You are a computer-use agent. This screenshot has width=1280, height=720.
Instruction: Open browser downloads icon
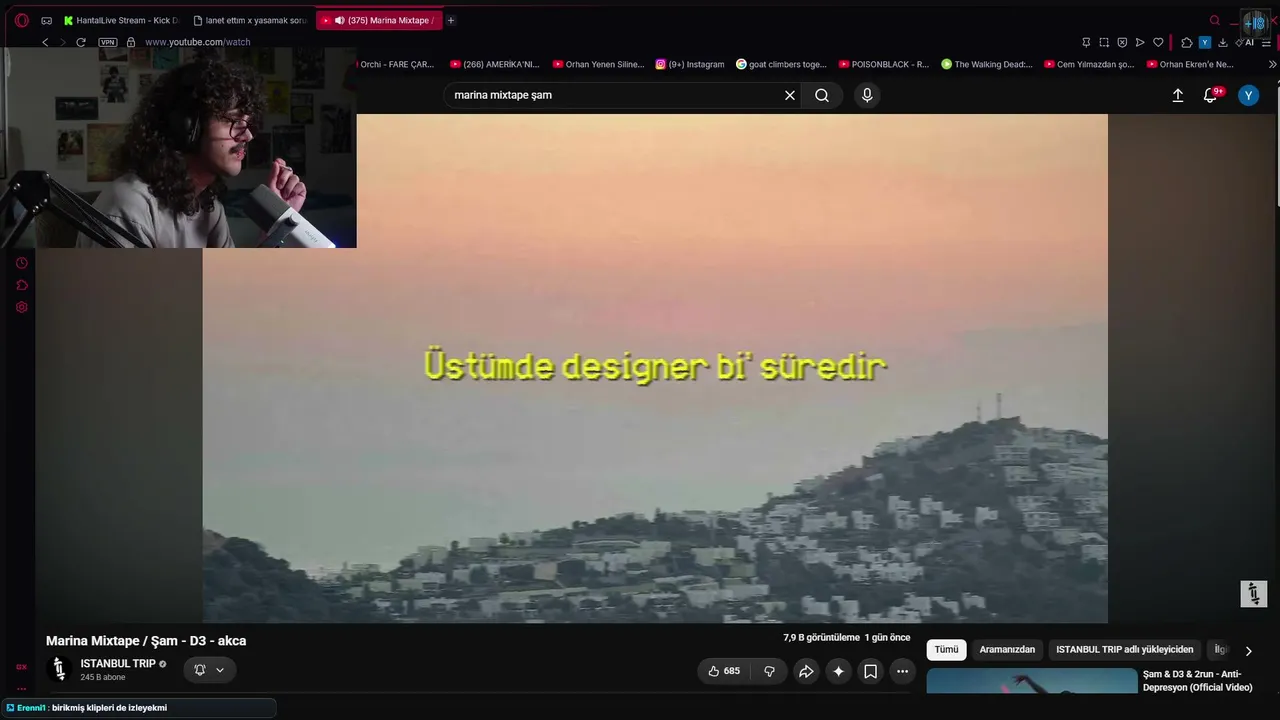1222,42
